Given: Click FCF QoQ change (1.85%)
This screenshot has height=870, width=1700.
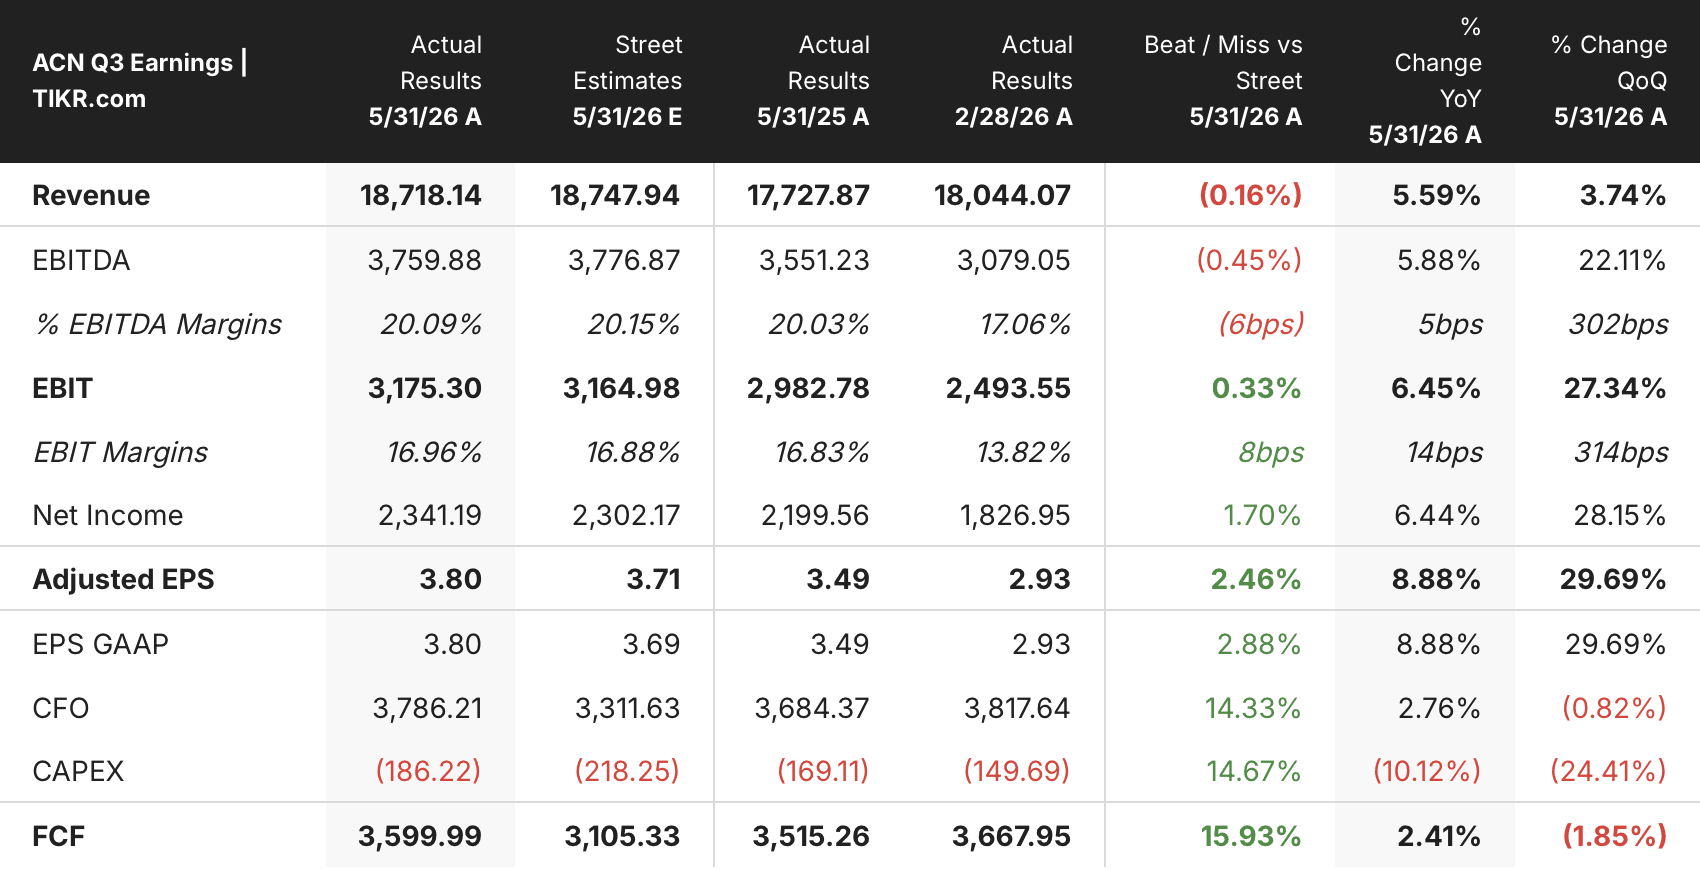Looking at the screenshot, I should pos(1615,836).
